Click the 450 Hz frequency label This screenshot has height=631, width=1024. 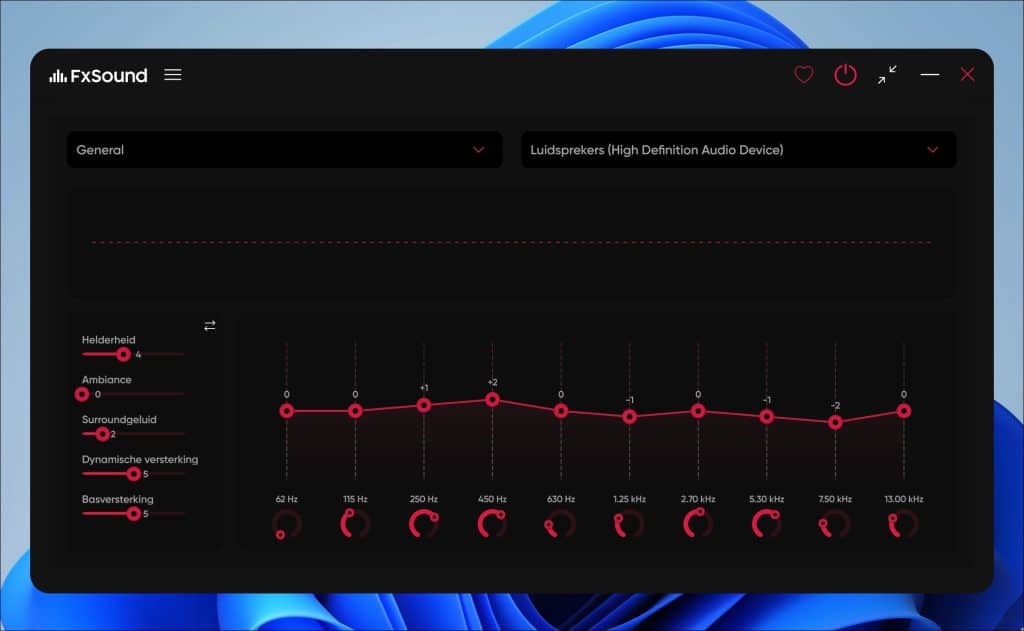[492, 499]
